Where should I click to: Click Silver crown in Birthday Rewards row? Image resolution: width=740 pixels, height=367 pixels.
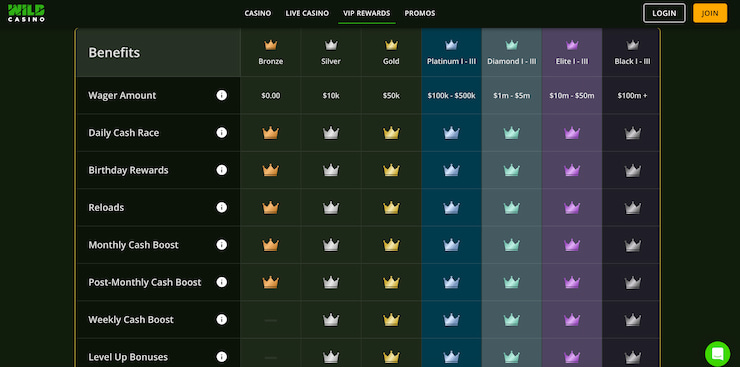point(331,170)
